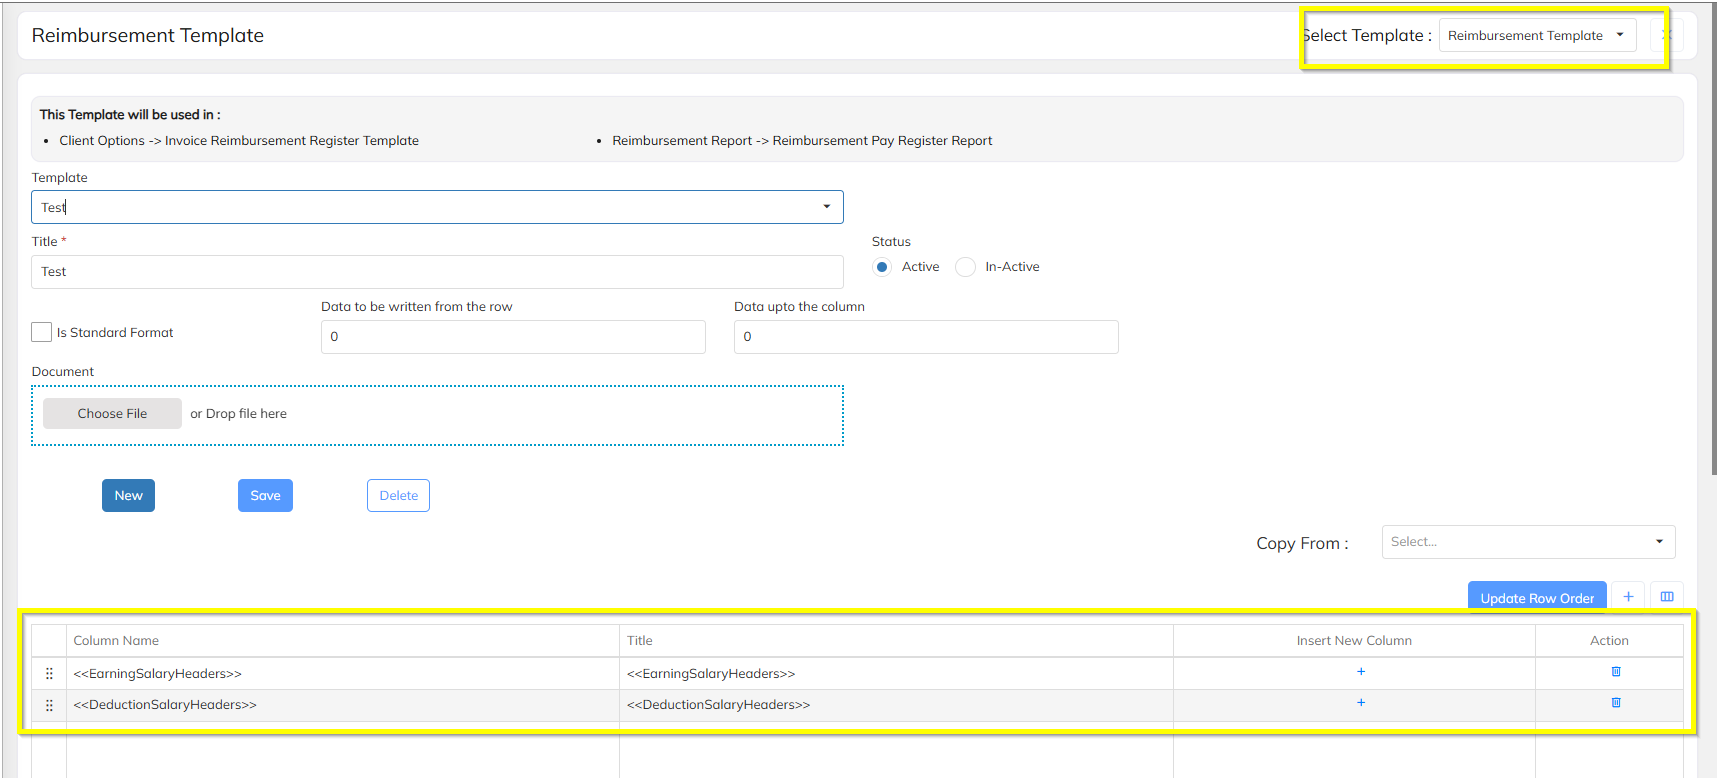Open the Copy From select dropdown
Screen dimensions: 1717x778
tap(1527, 542)
